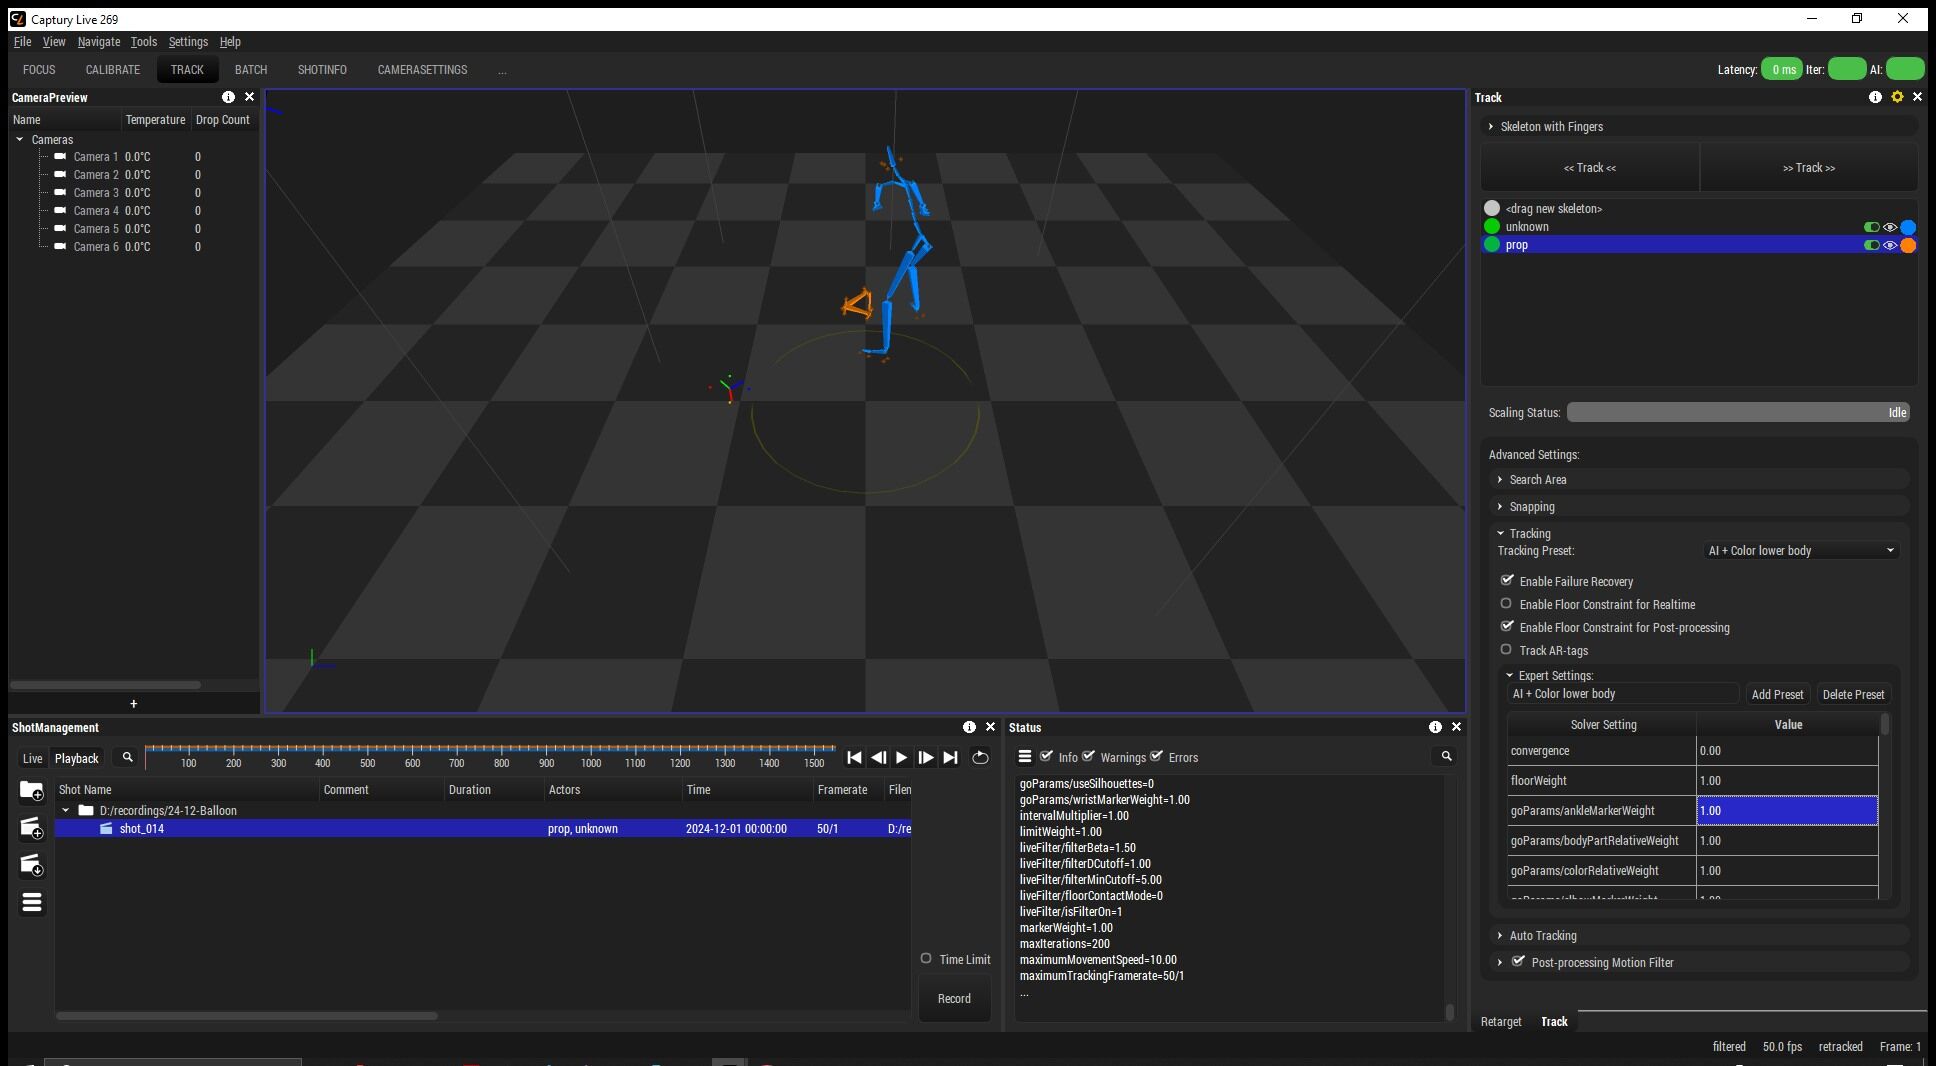Open the Tracking Preset dropdown
Screen dimensions: 1936x1066
coord(1800,551)
